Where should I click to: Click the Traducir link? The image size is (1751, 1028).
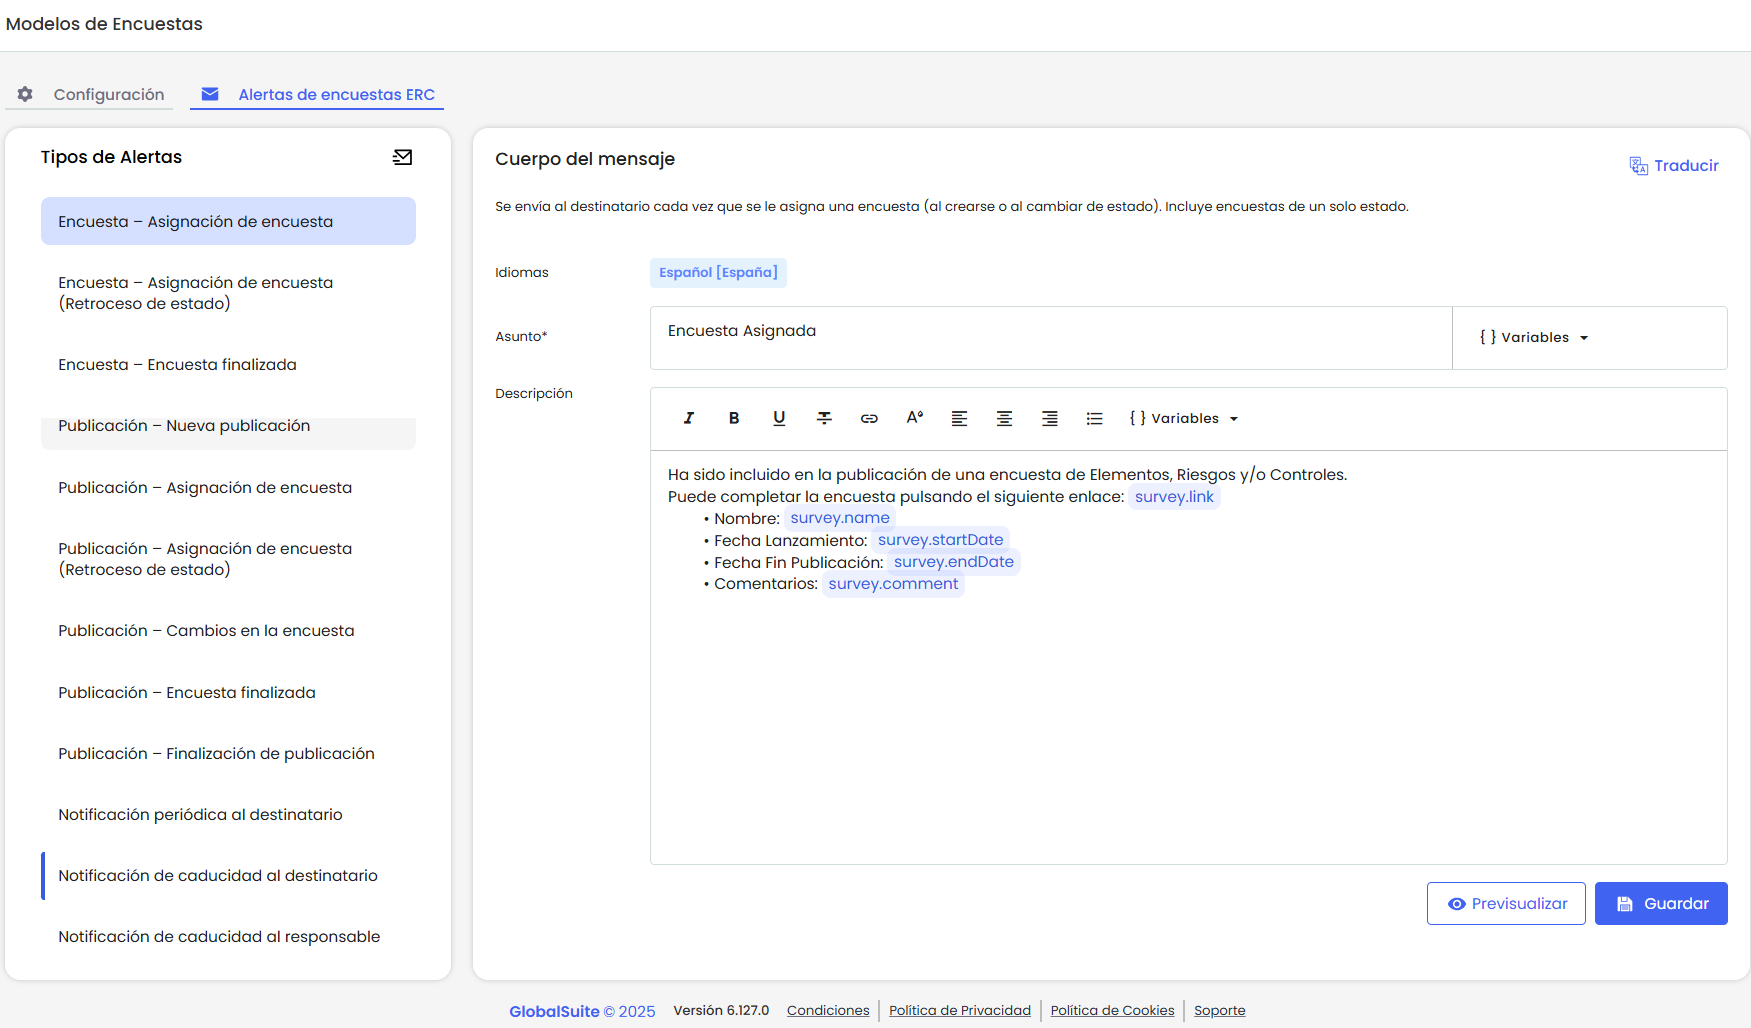1674,166
